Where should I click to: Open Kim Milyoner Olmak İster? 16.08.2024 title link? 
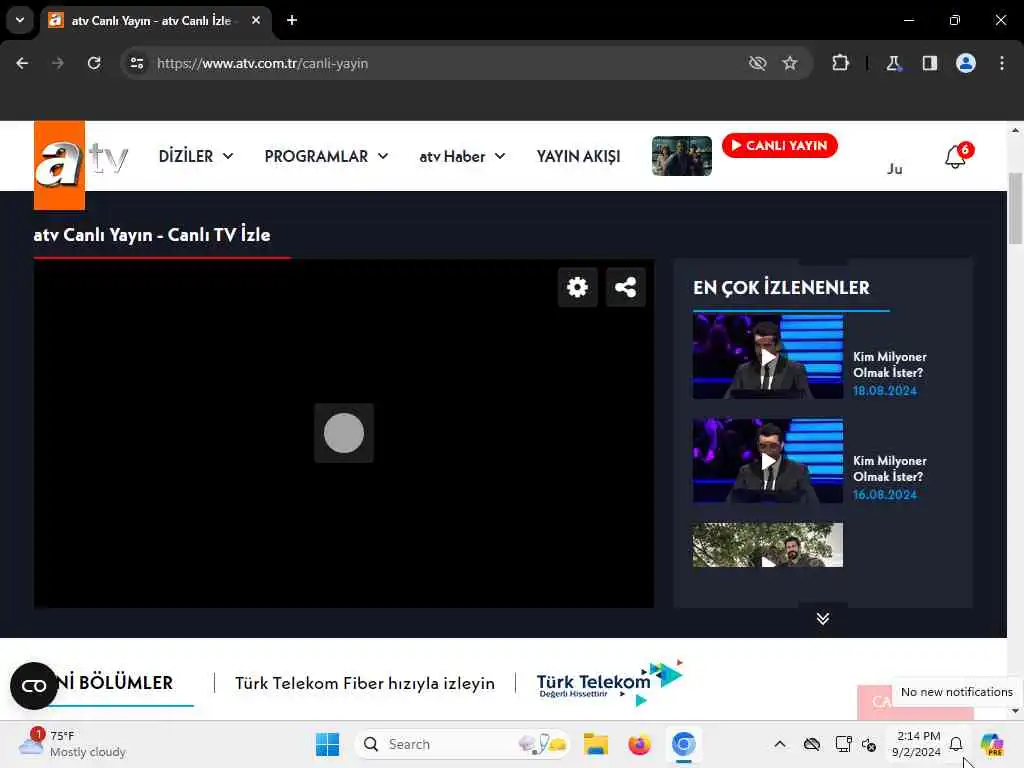click(x=889, y=469)
